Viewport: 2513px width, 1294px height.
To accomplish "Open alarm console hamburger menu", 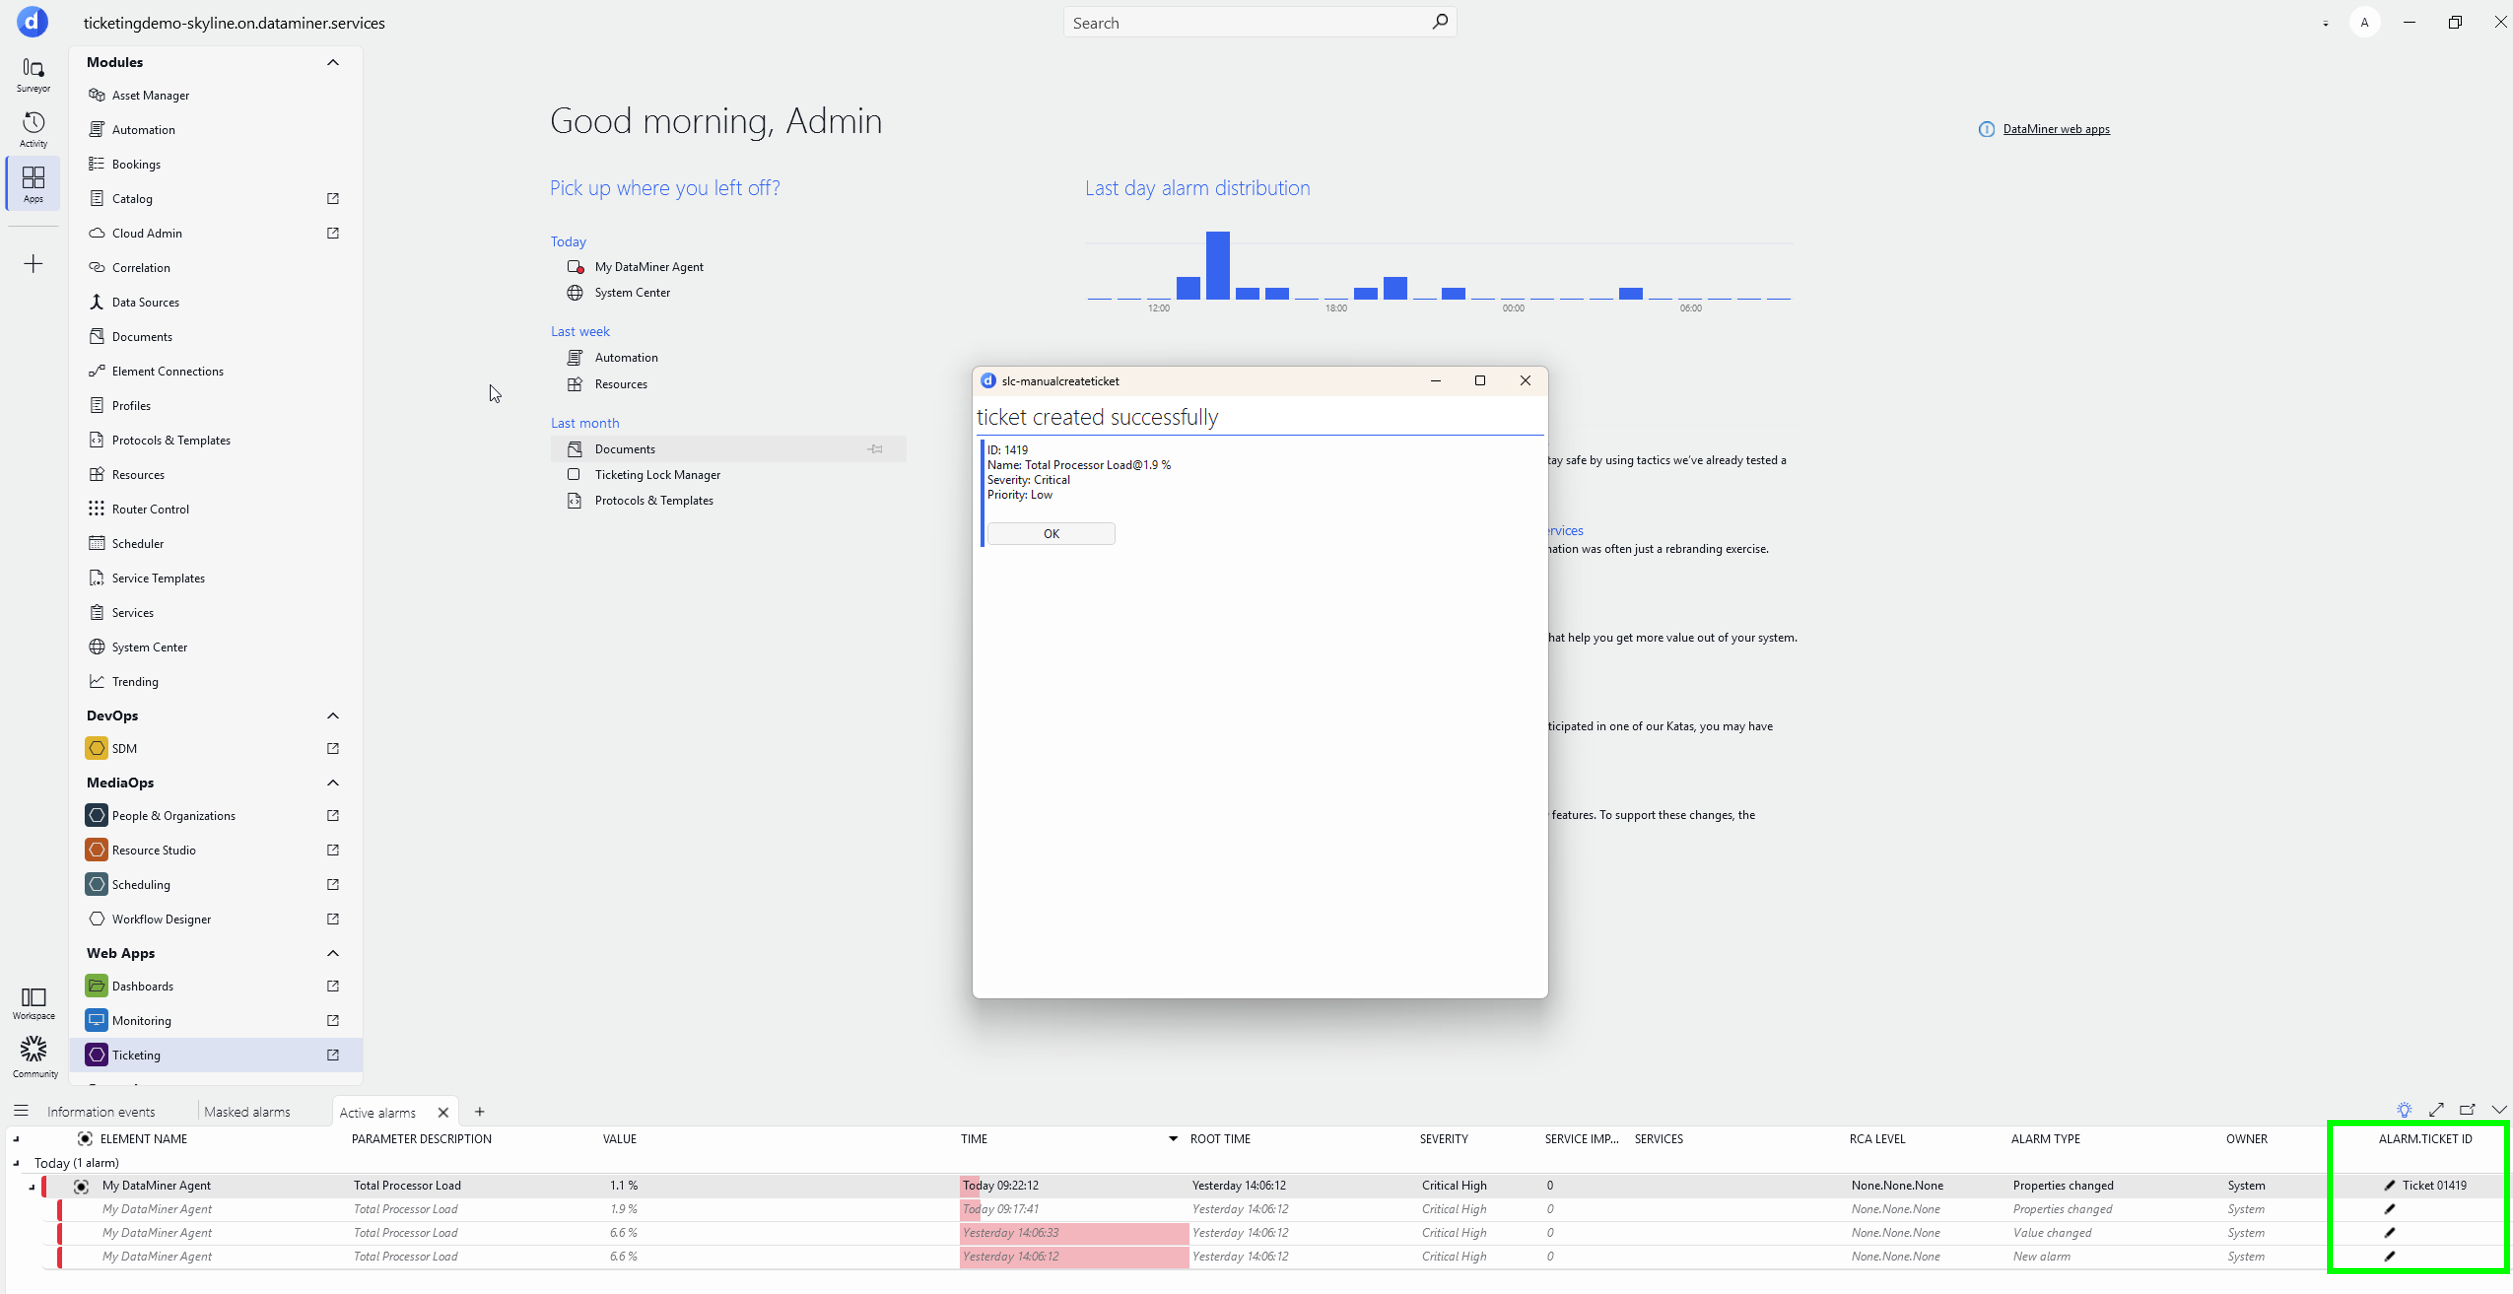I will 21,1111.
